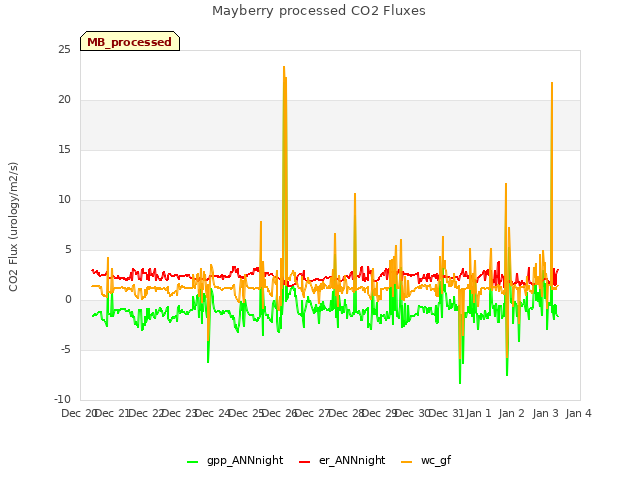Image resolution: width=640 pixels, height=480 pixels.
Task: Click the y-axis label -10
Action: [x=63, y=400]
